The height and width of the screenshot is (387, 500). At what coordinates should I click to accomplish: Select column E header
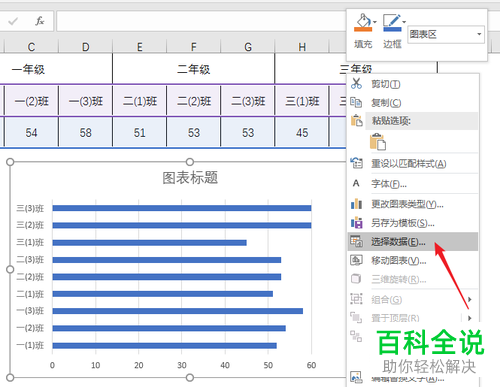(140, 47)
